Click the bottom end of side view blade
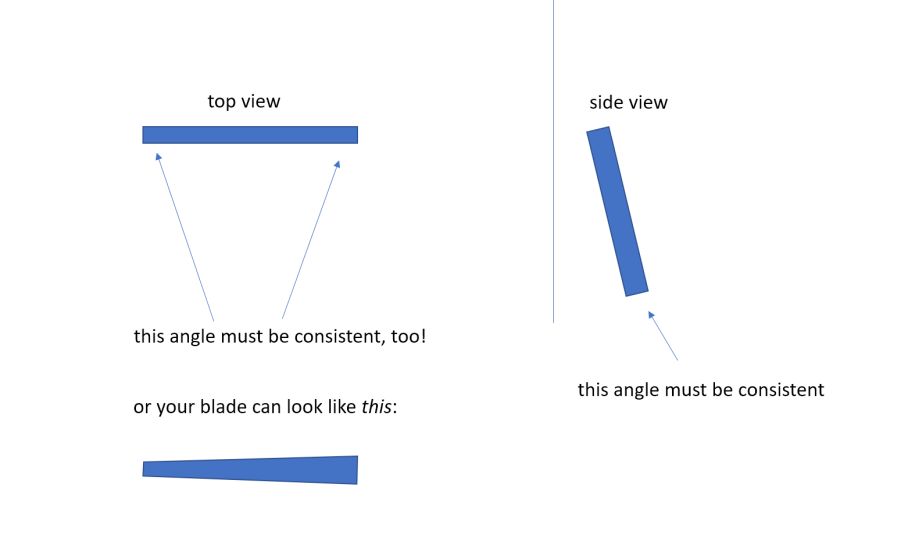Viewport: 900px width, 541px height. point(637,289)
